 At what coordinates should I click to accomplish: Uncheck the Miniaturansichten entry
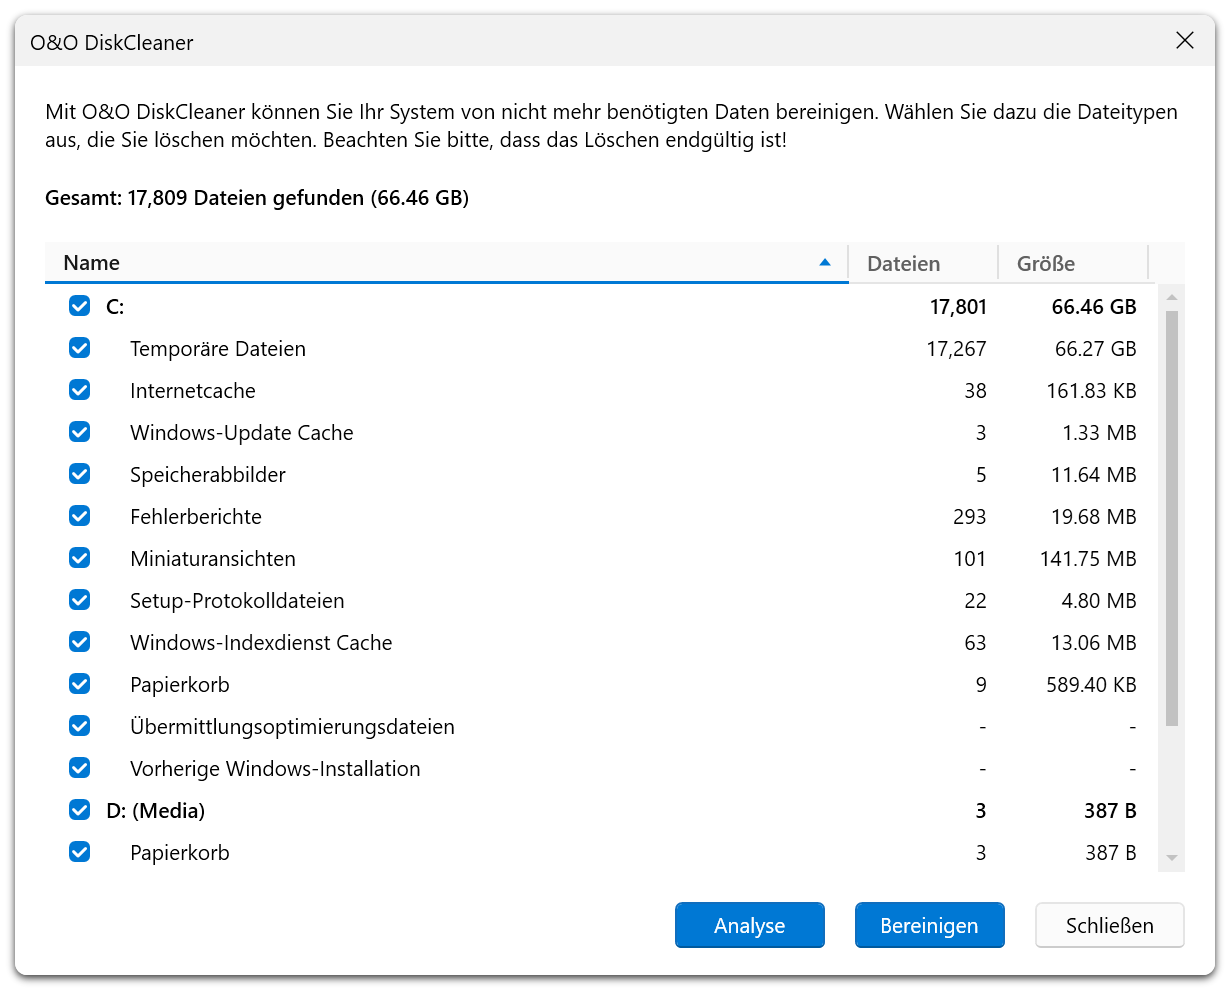coord(79,558)
